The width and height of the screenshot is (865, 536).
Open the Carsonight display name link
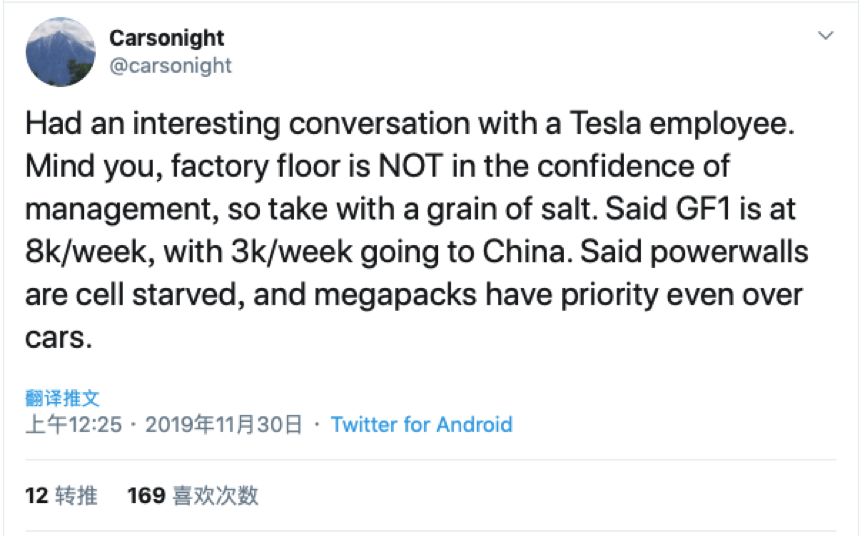166,38
